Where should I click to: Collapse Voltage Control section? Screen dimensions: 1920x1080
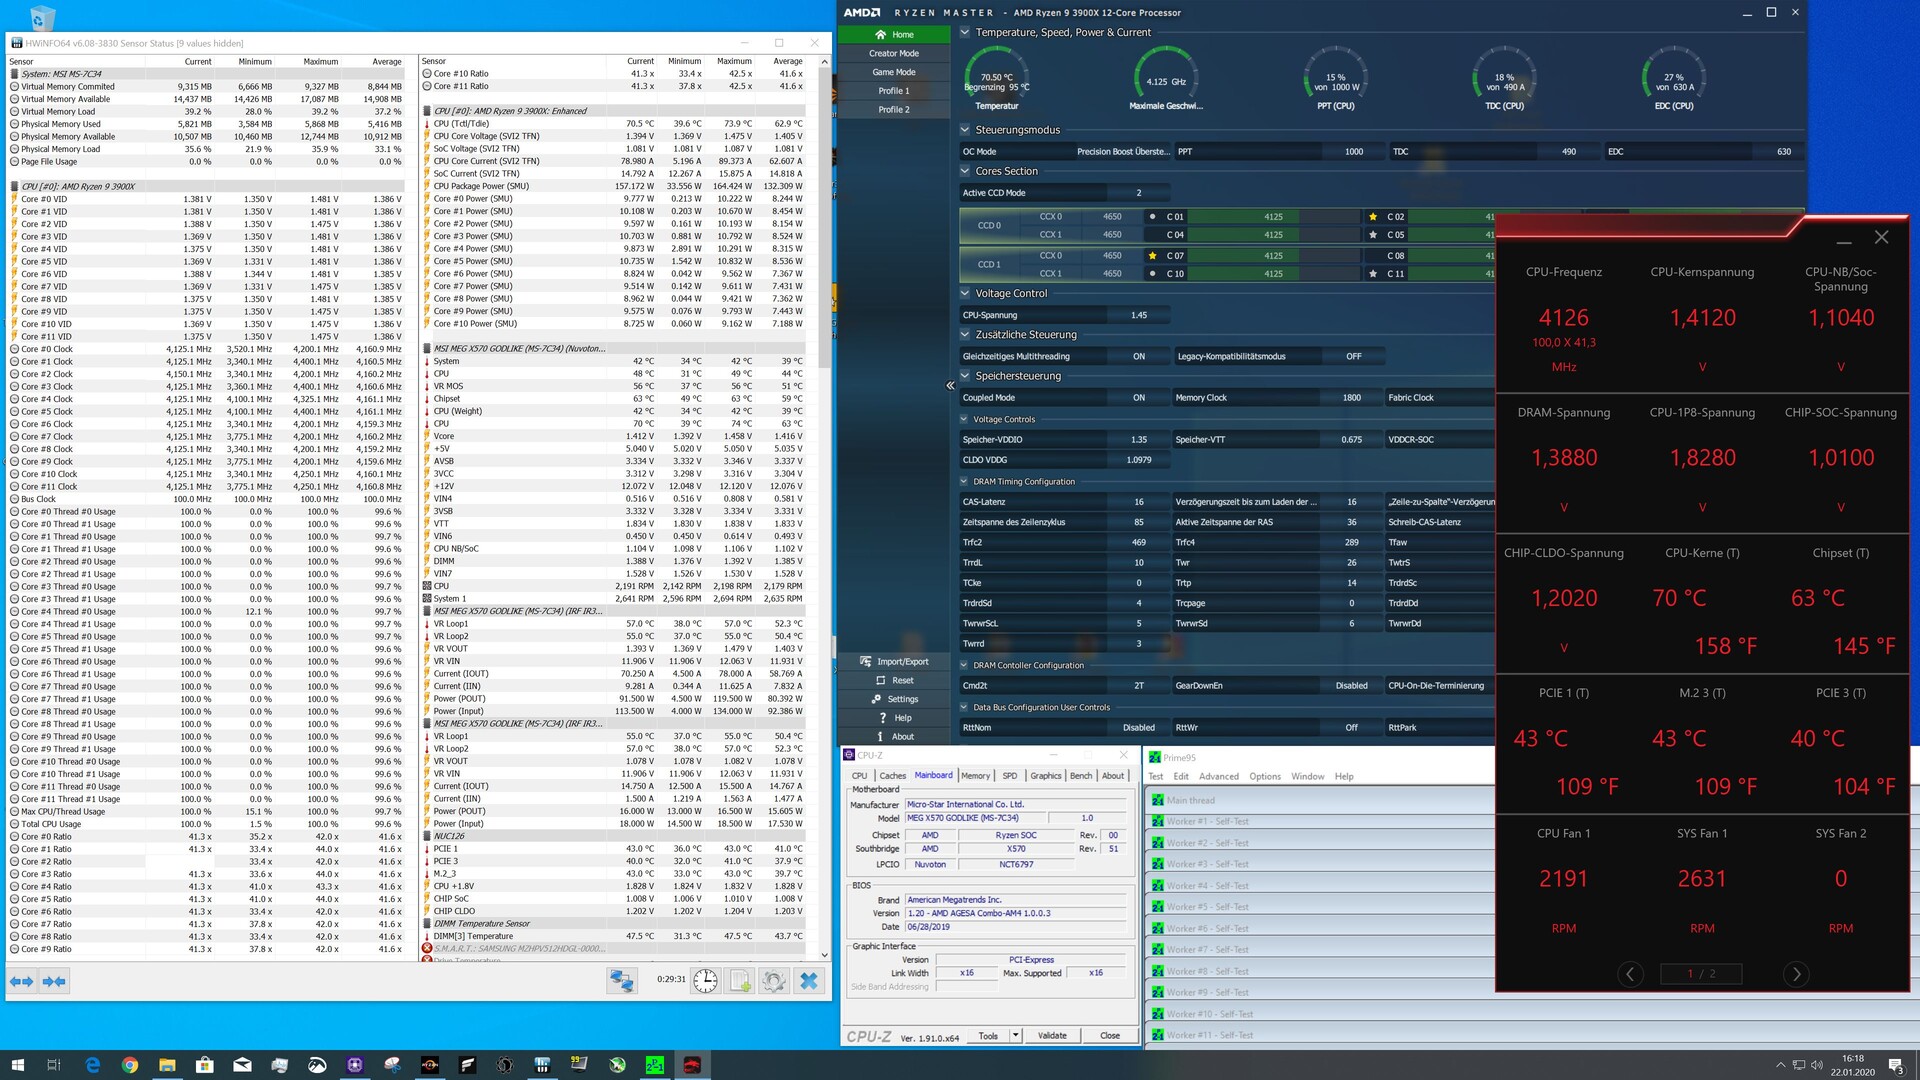click(x=965, y=294)
